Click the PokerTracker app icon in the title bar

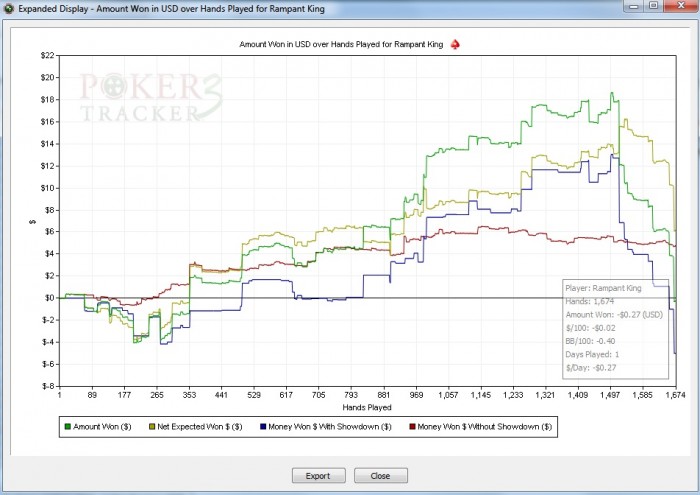point(8,8)
